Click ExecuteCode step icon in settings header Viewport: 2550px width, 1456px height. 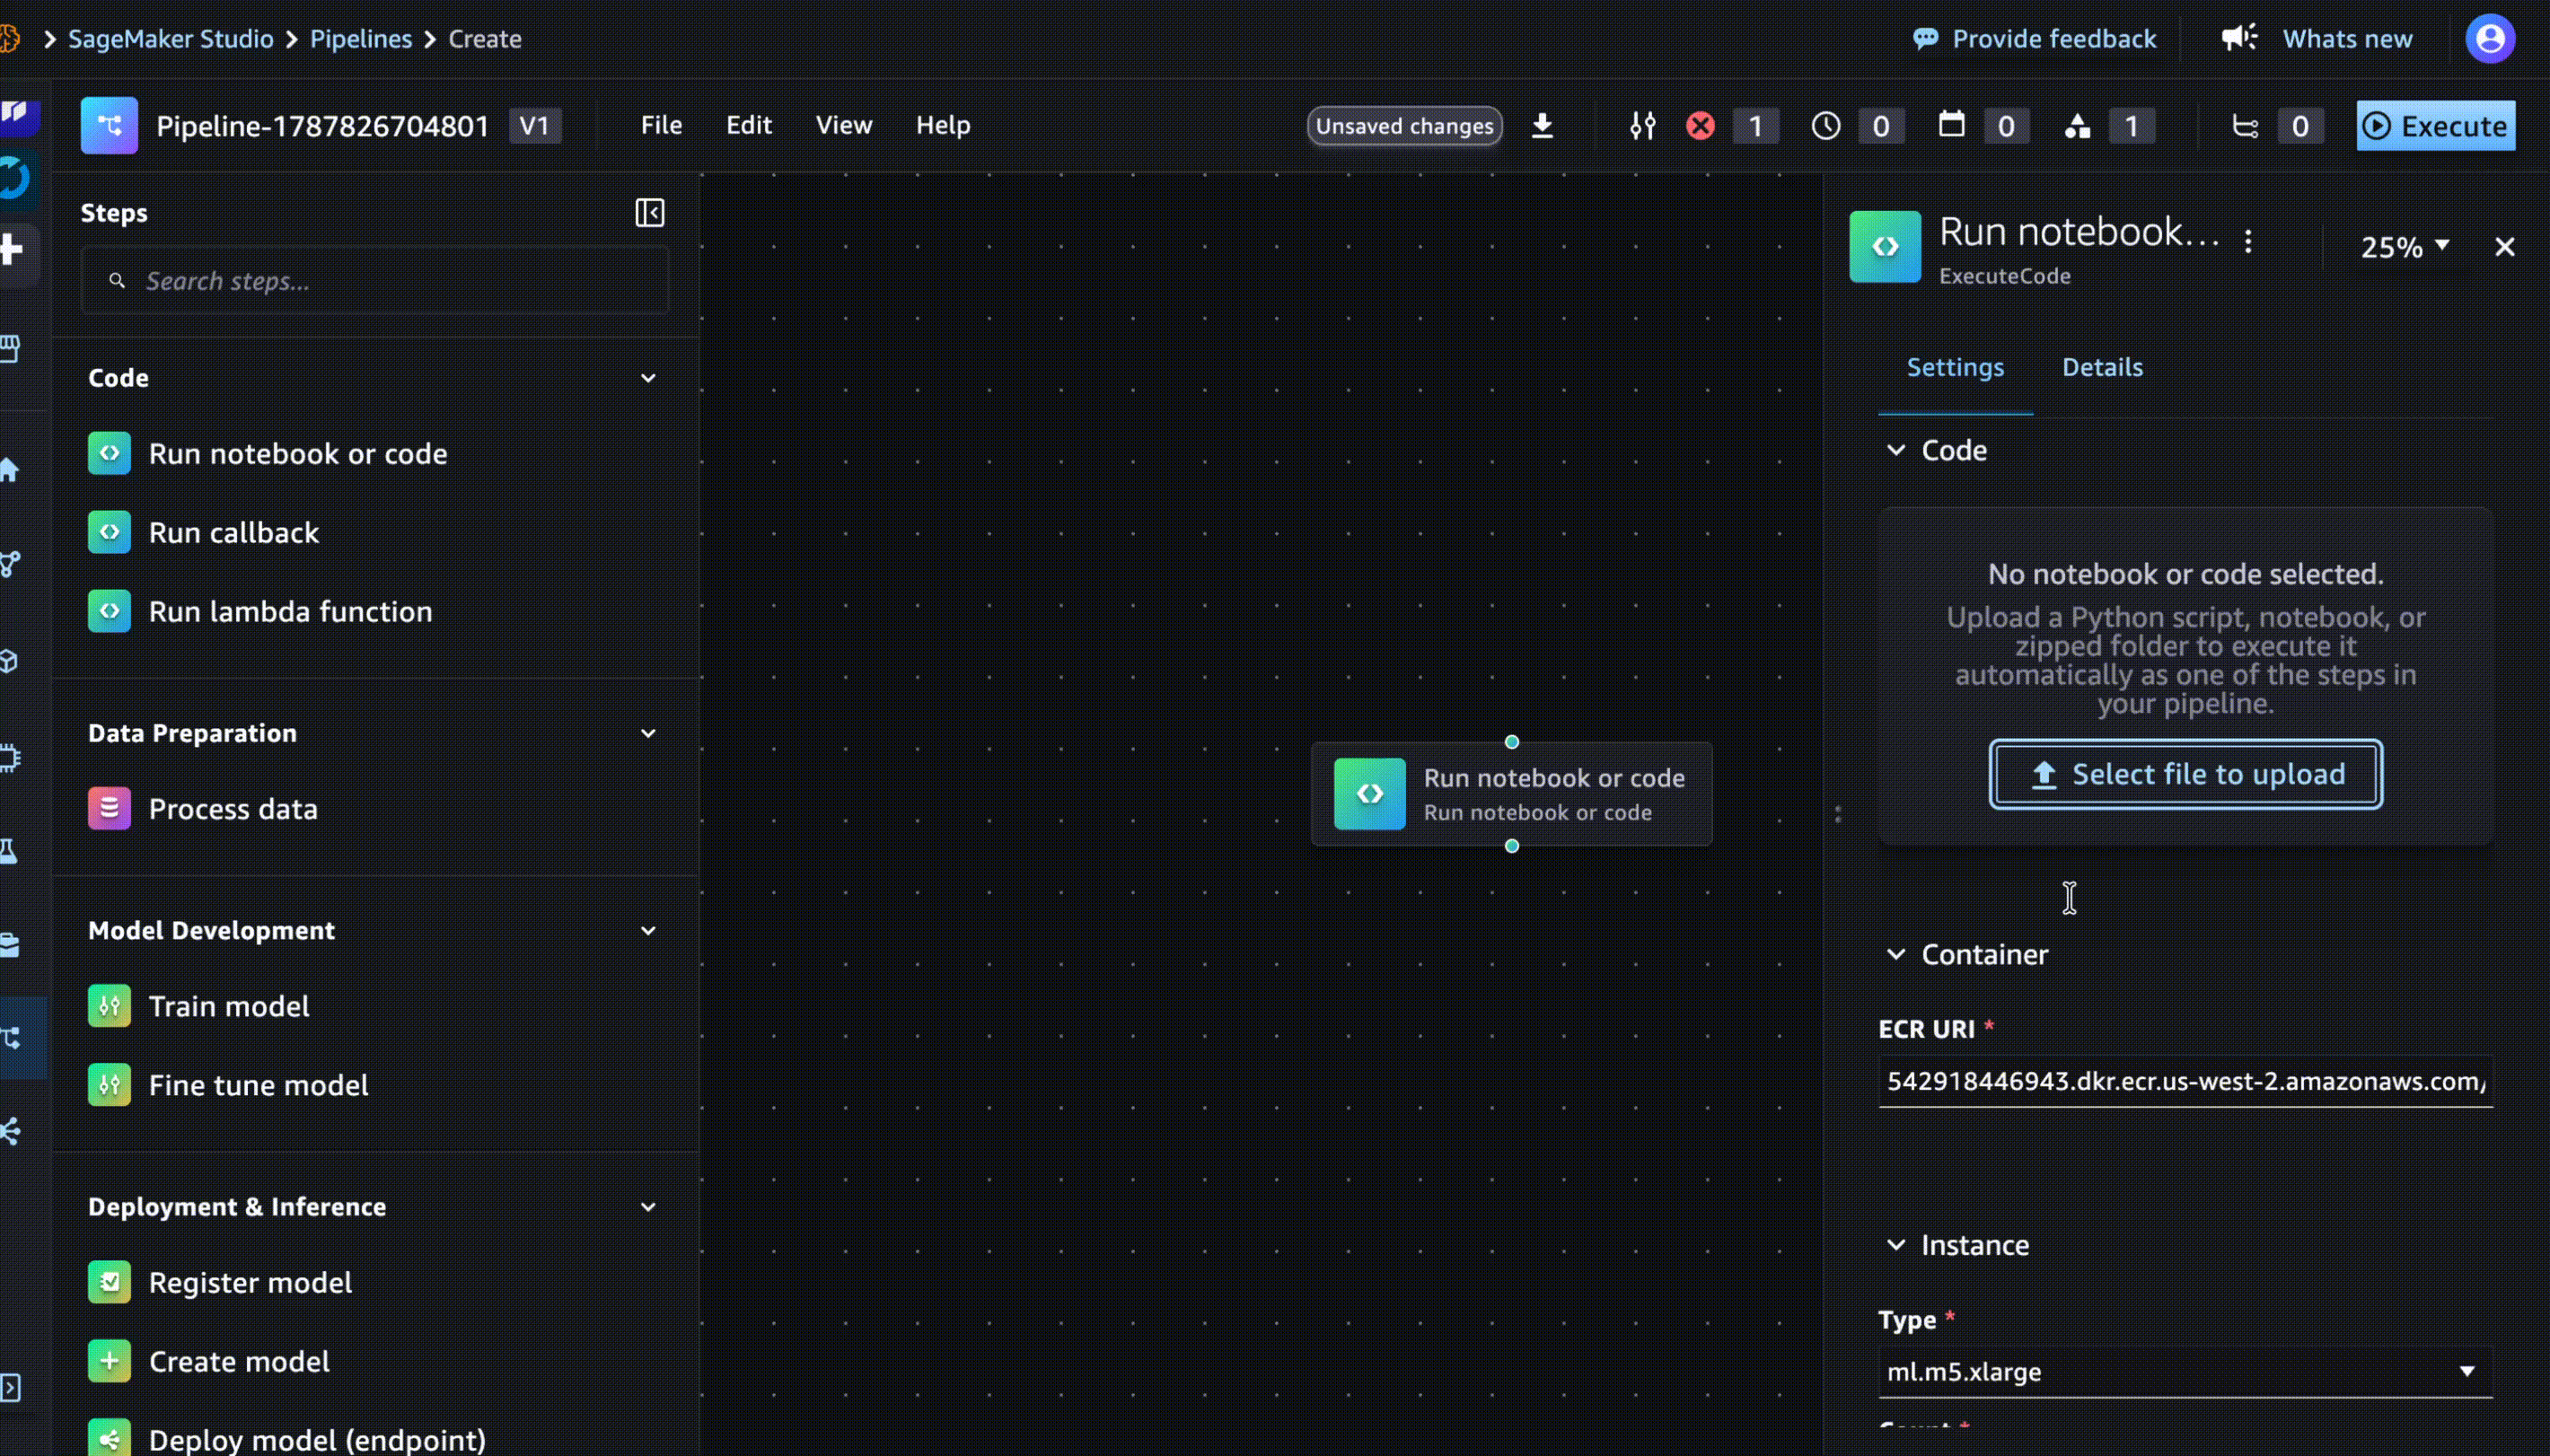1884,246
